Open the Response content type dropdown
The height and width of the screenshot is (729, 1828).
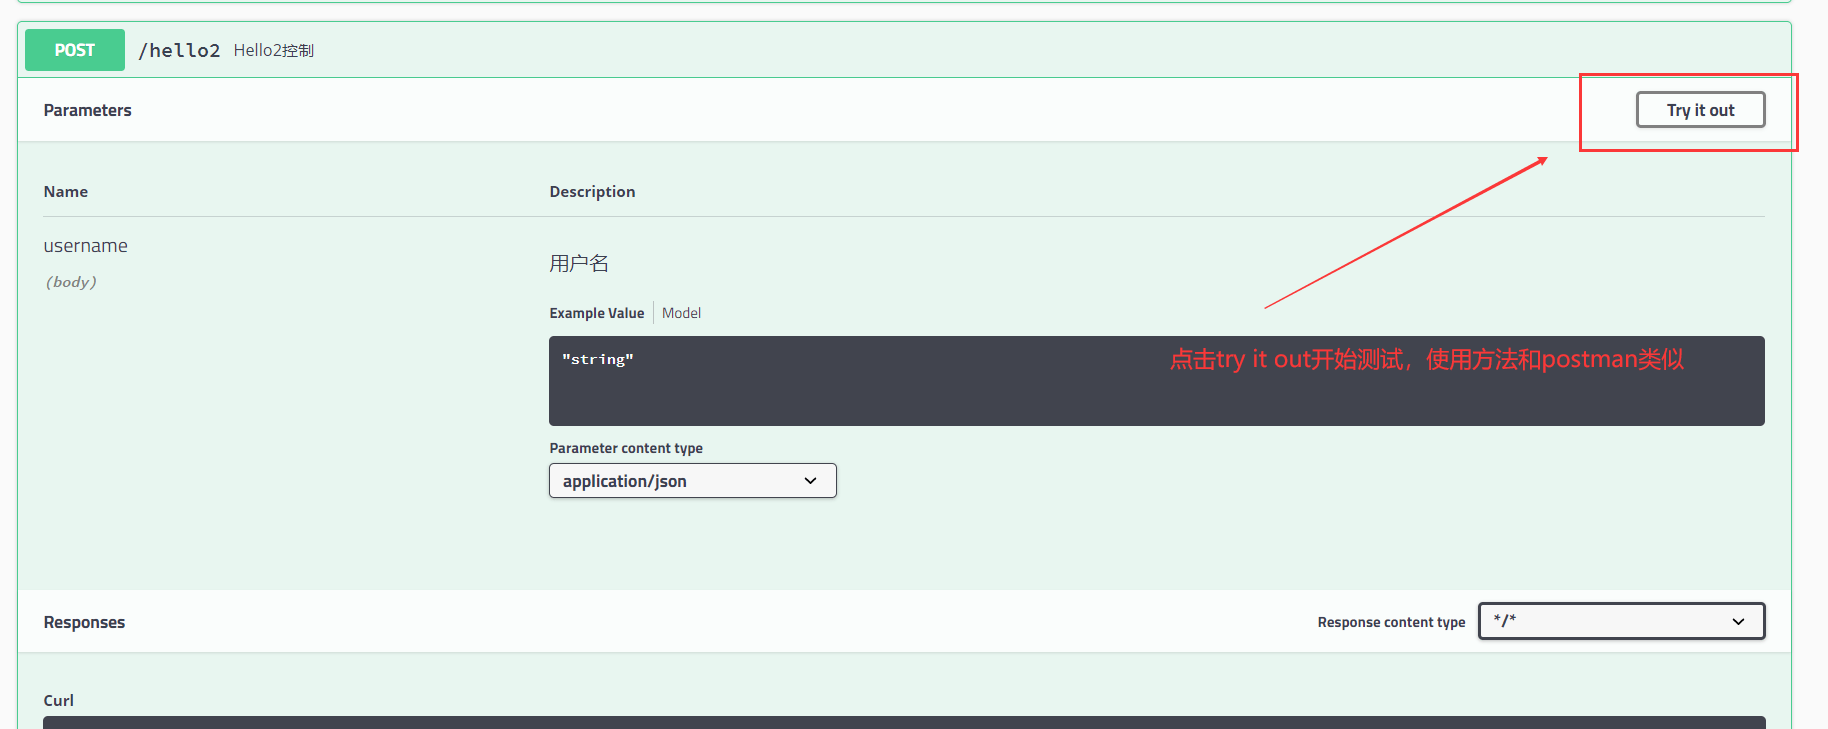pyautogui.click(x=1621, y=621)
